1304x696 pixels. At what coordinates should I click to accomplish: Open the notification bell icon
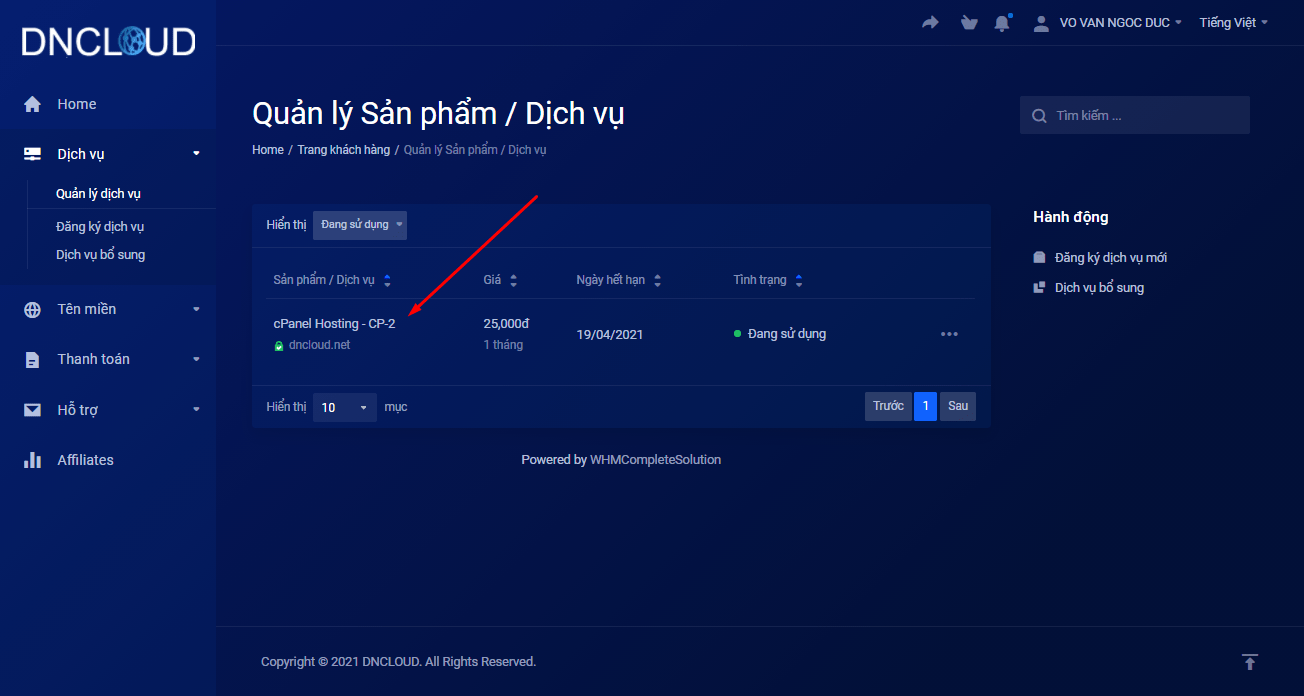pyautogui.click(x=1002, y=23)
